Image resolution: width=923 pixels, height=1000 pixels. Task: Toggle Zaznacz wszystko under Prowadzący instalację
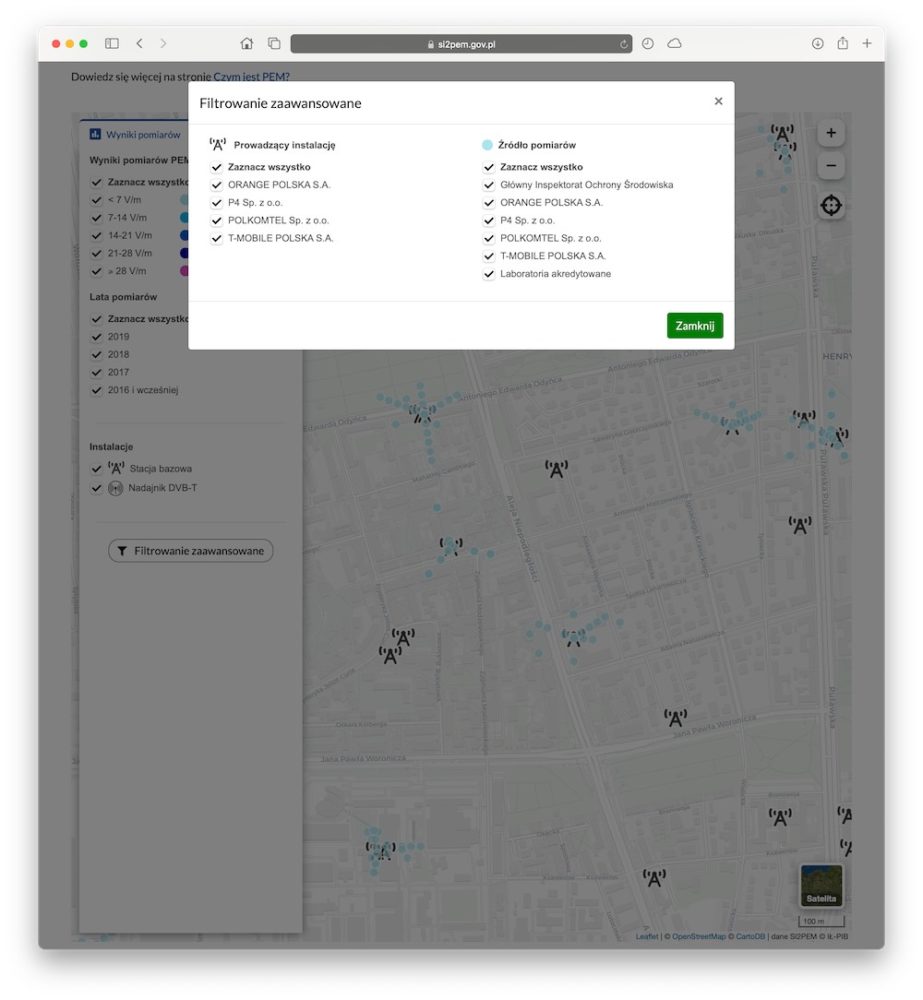[x=217, y=167]
